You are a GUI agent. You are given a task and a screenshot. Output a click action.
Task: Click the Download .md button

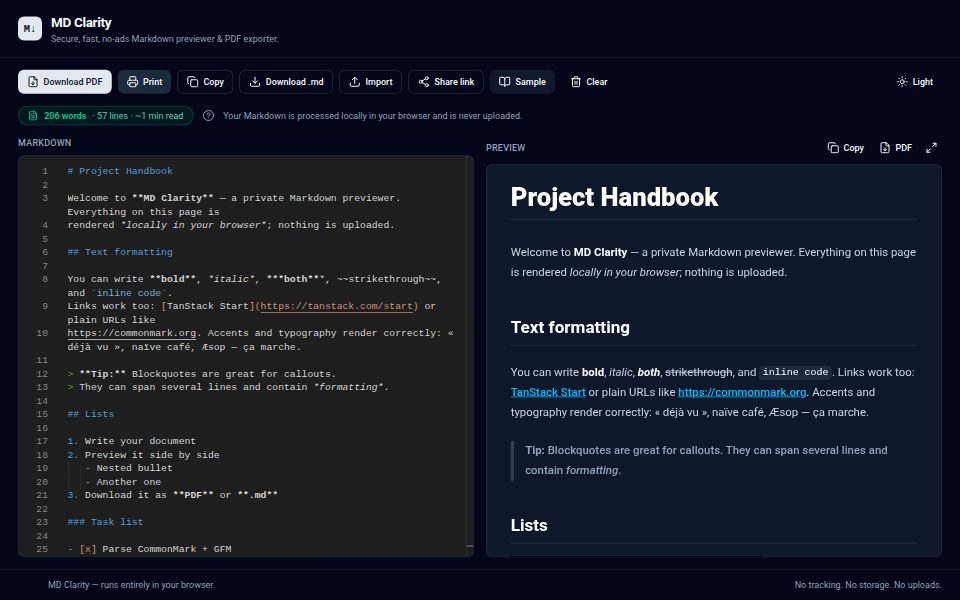point(286,81)
